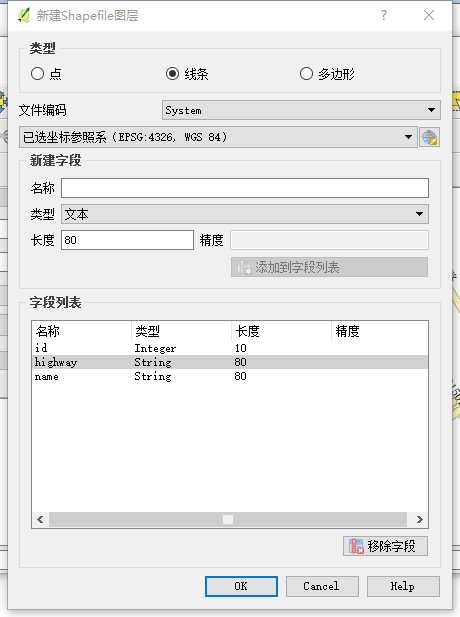Click length value 80 in name row
The height and width of the screenshot is (617, 460).
point(240,376)
